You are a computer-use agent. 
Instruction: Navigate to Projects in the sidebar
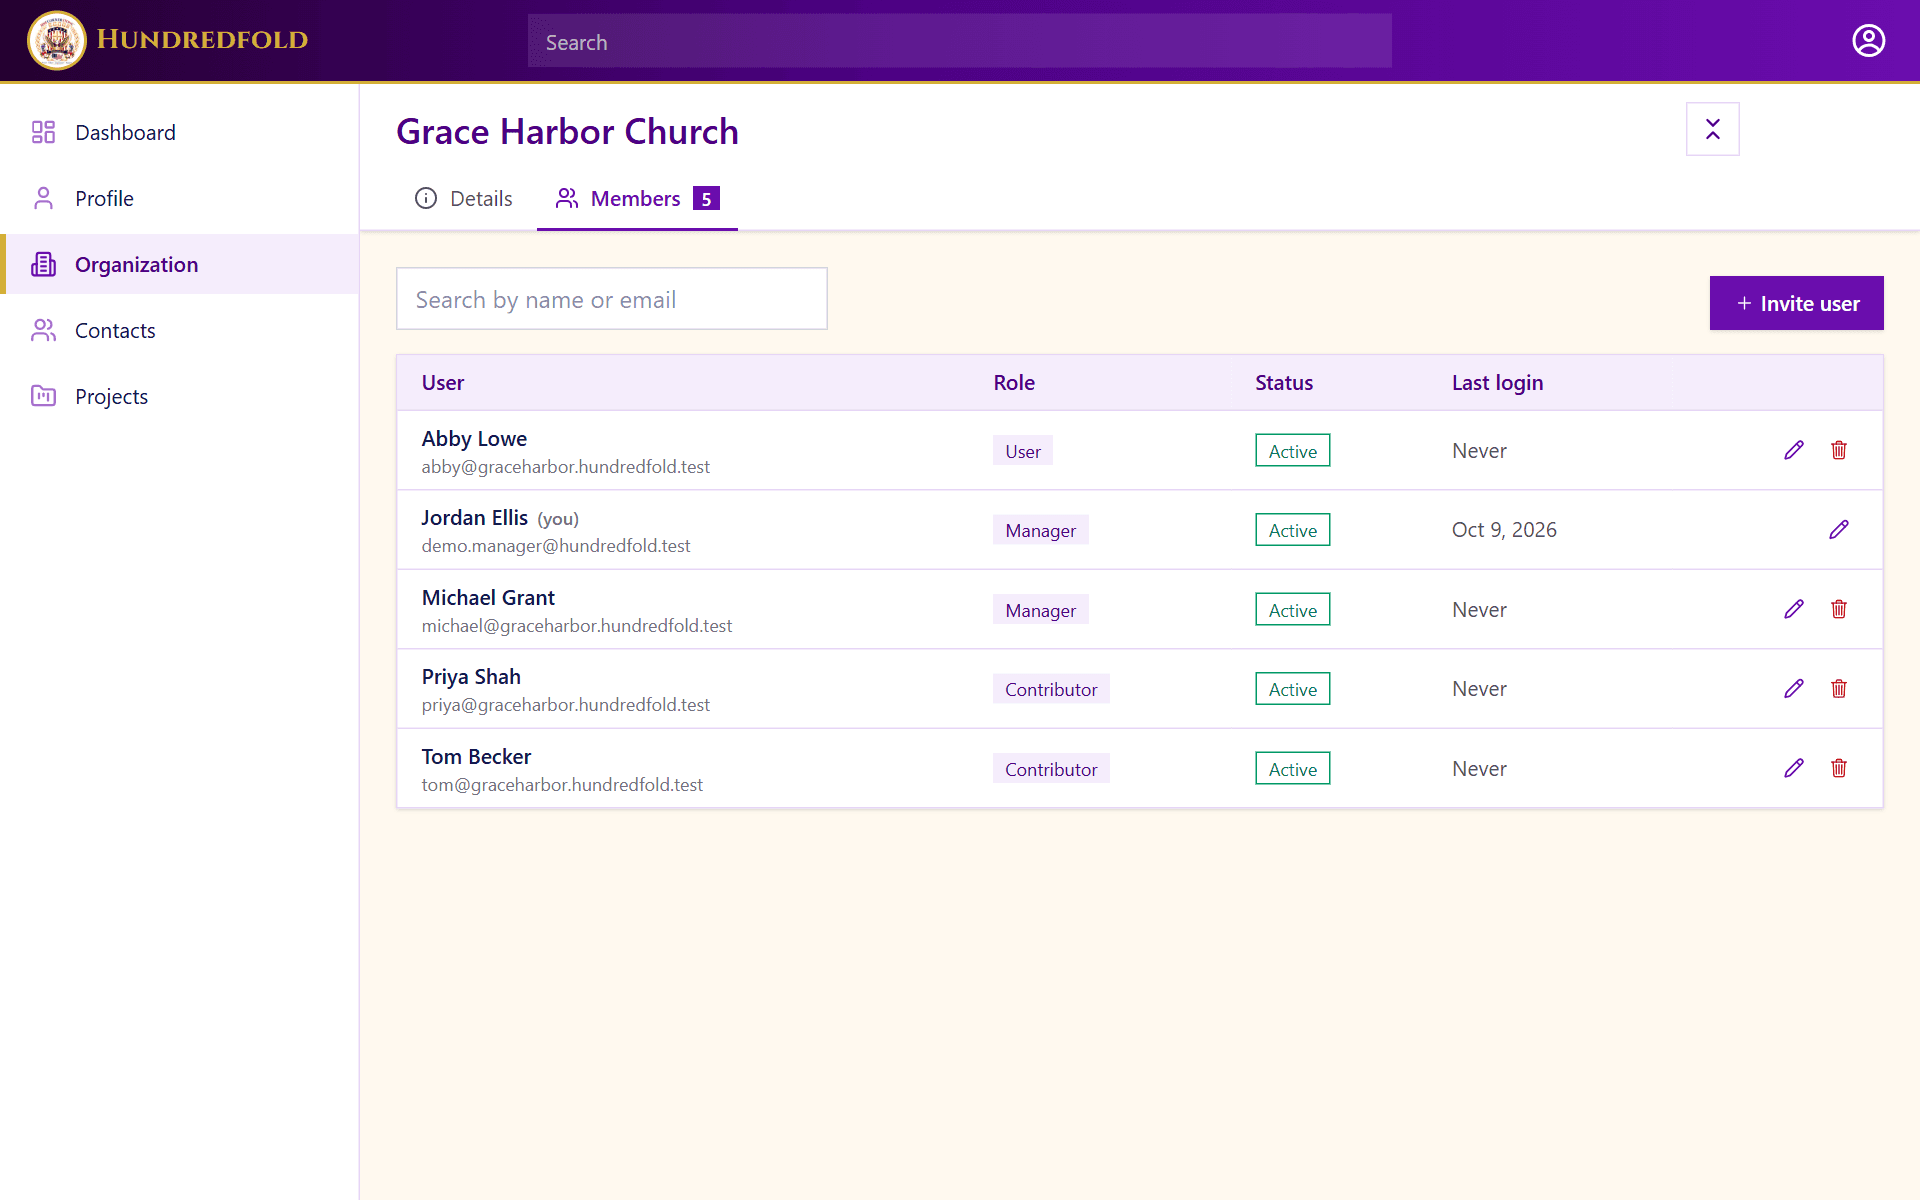pyautogui.click(x=180, y=396)
